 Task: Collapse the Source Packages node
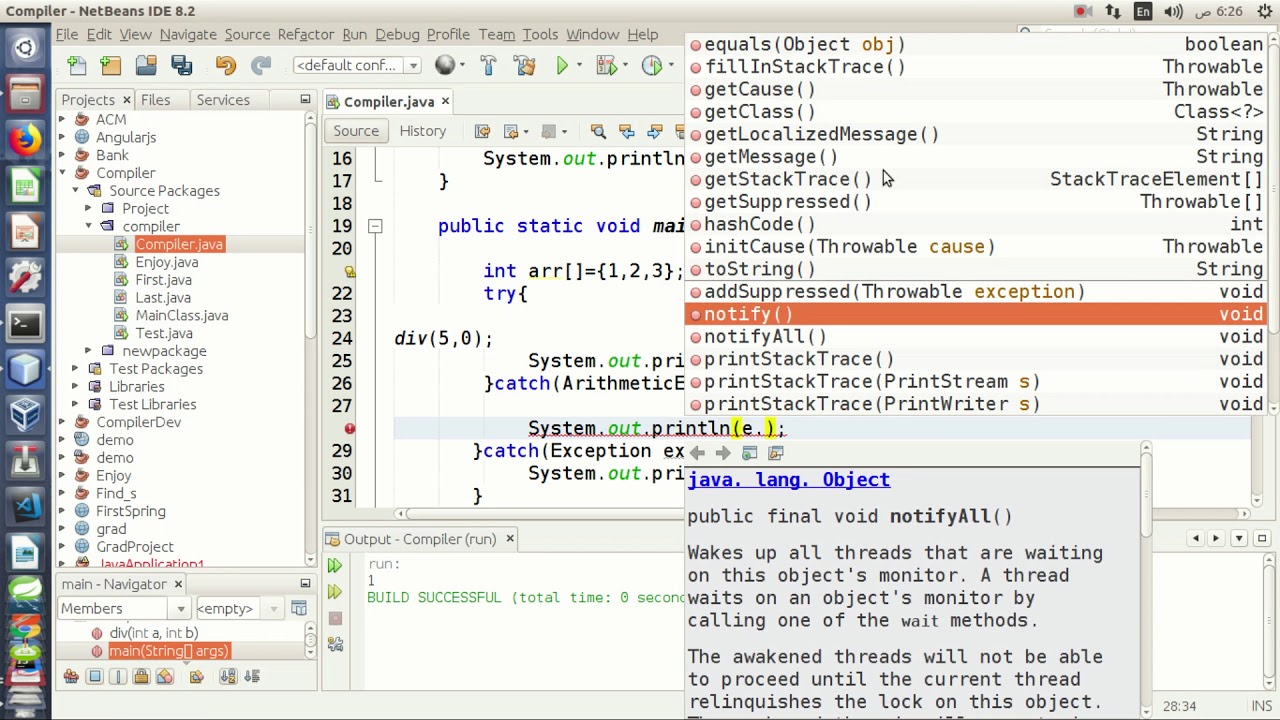tap(75, 191)
